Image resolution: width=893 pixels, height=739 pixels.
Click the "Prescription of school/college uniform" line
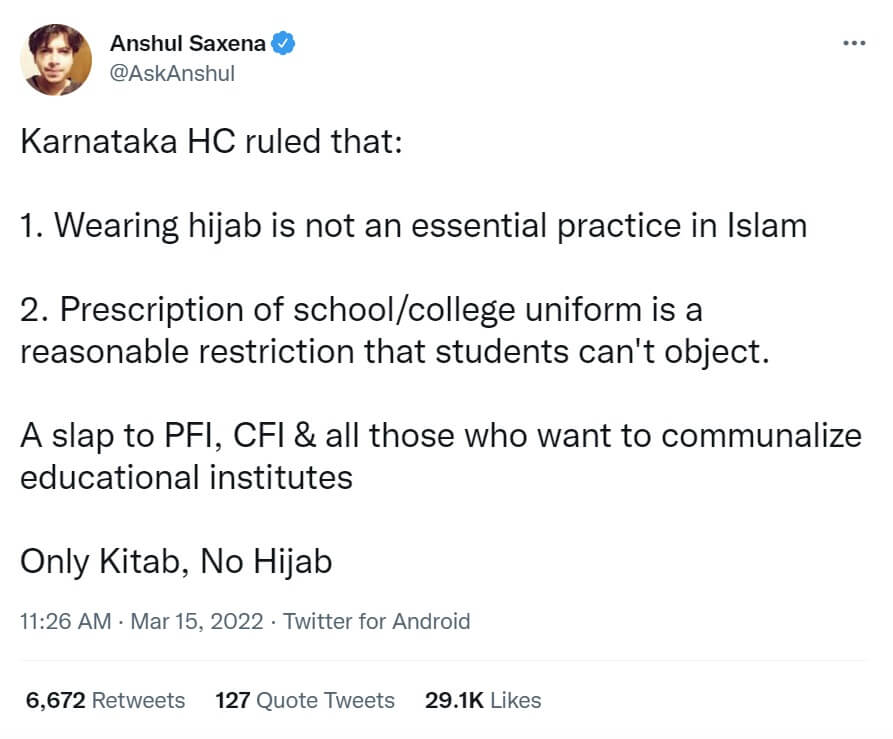360,309
